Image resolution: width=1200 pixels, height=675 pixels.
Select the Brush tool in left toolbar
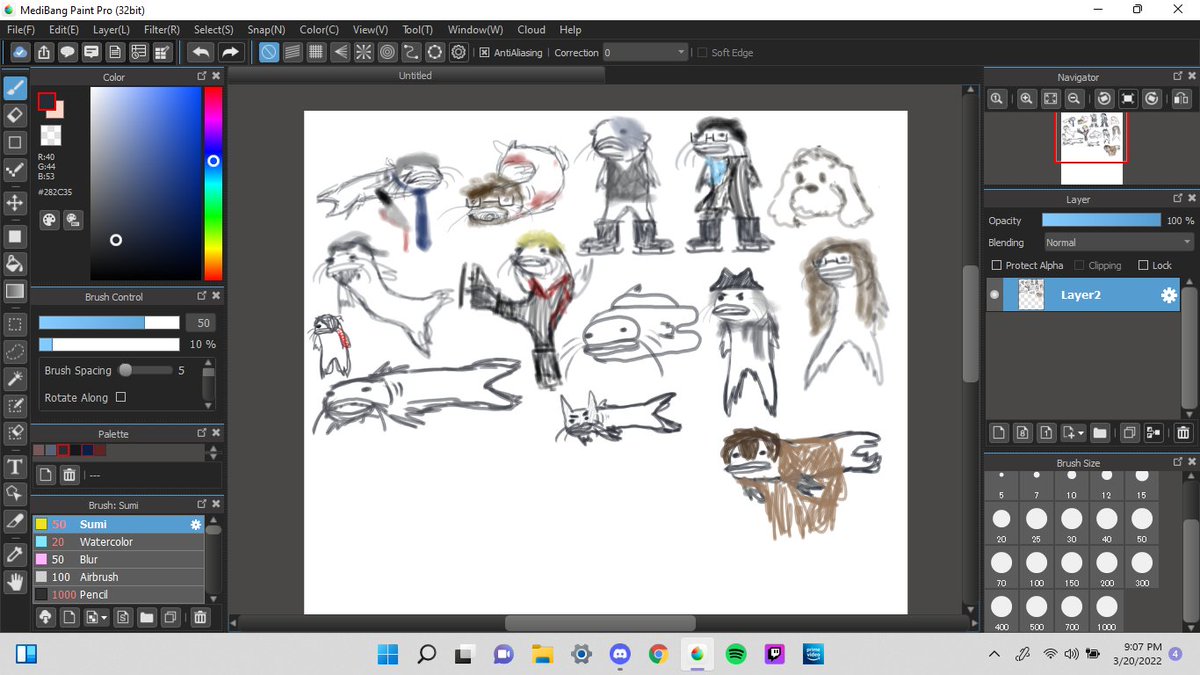pyautogui.click(x=15, y=87)
